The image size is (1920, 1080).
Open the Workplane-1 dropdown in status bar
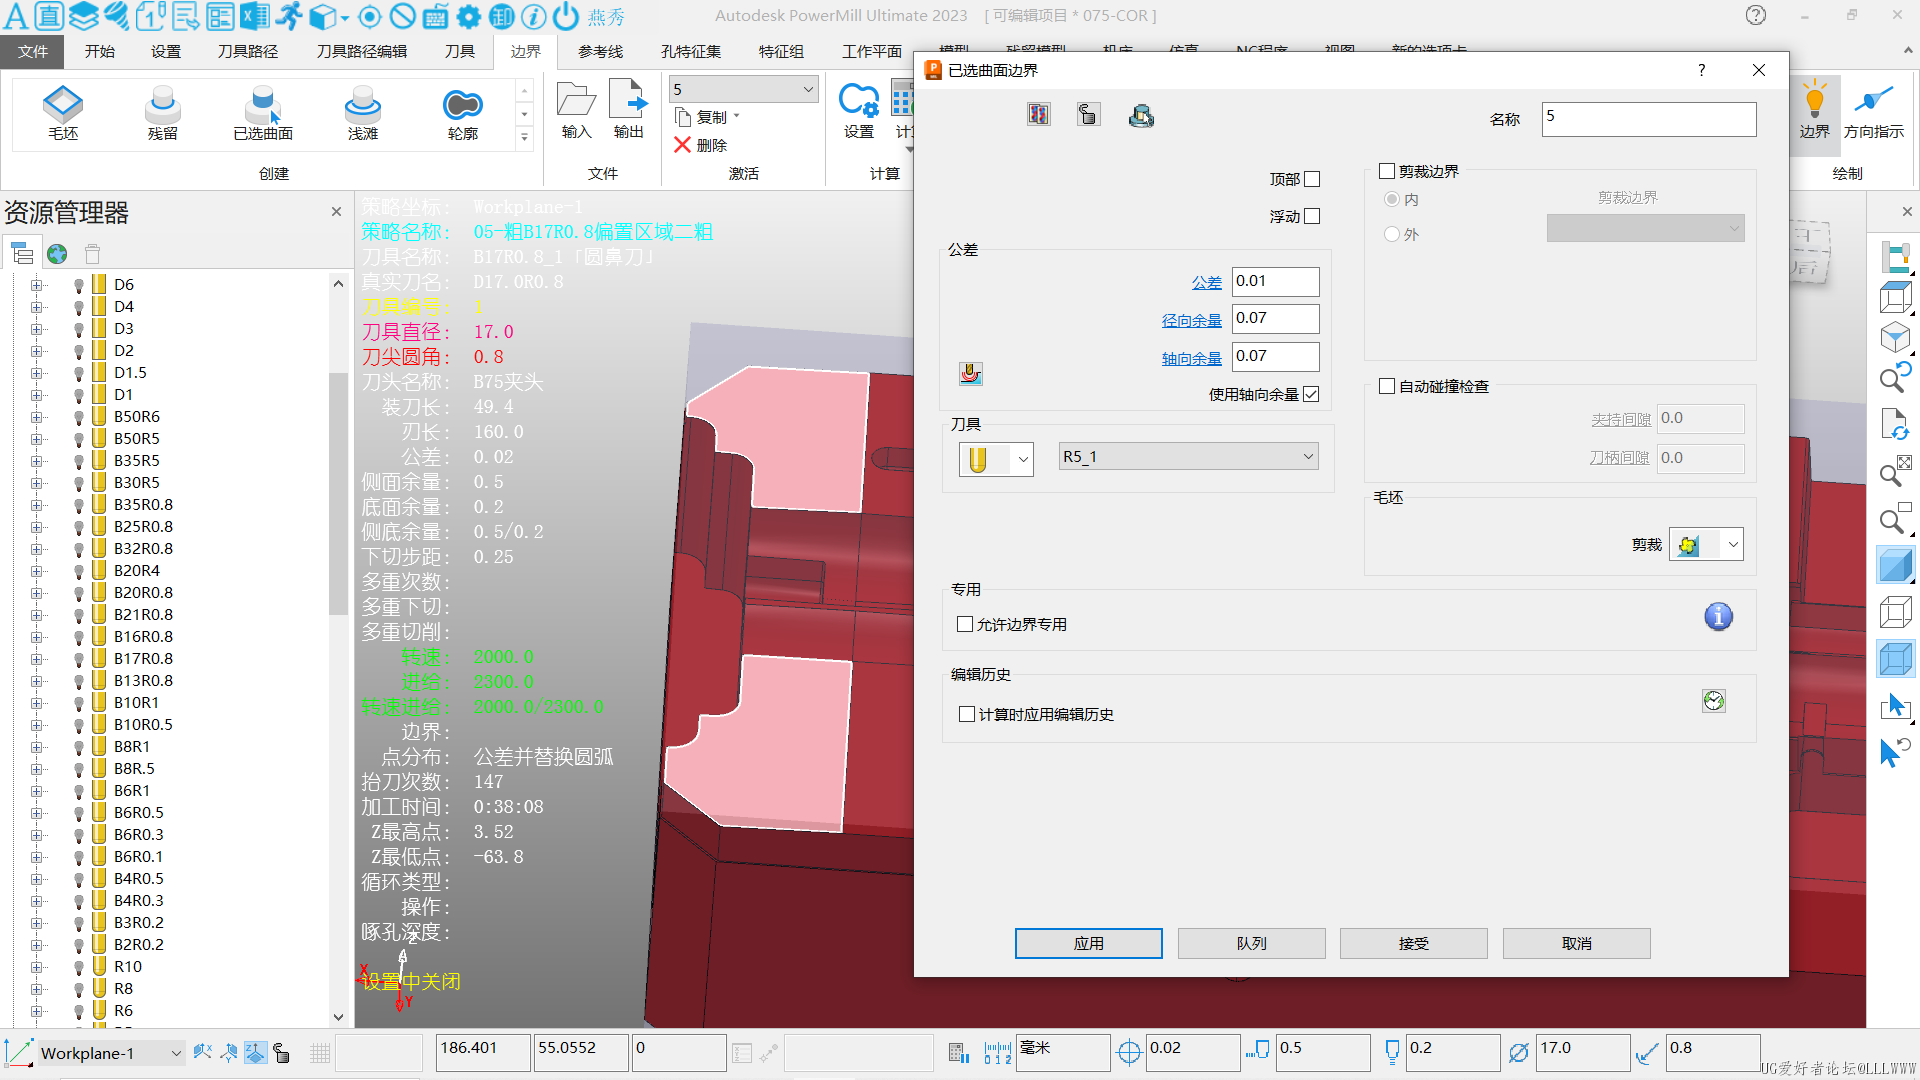click(110, 1053)
